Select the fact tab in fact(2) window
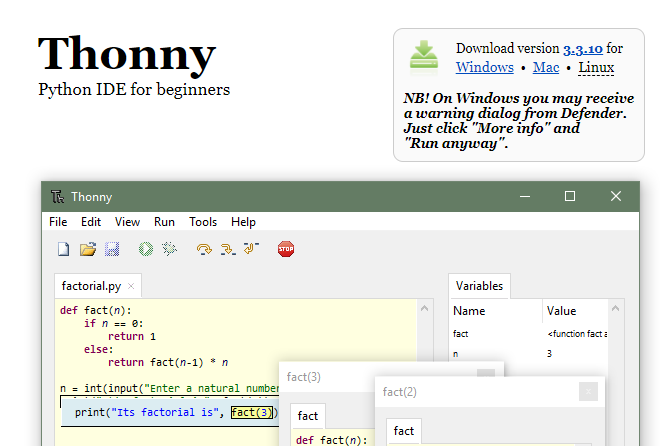This screenshot has width=665, height=446. pos(404,431)
